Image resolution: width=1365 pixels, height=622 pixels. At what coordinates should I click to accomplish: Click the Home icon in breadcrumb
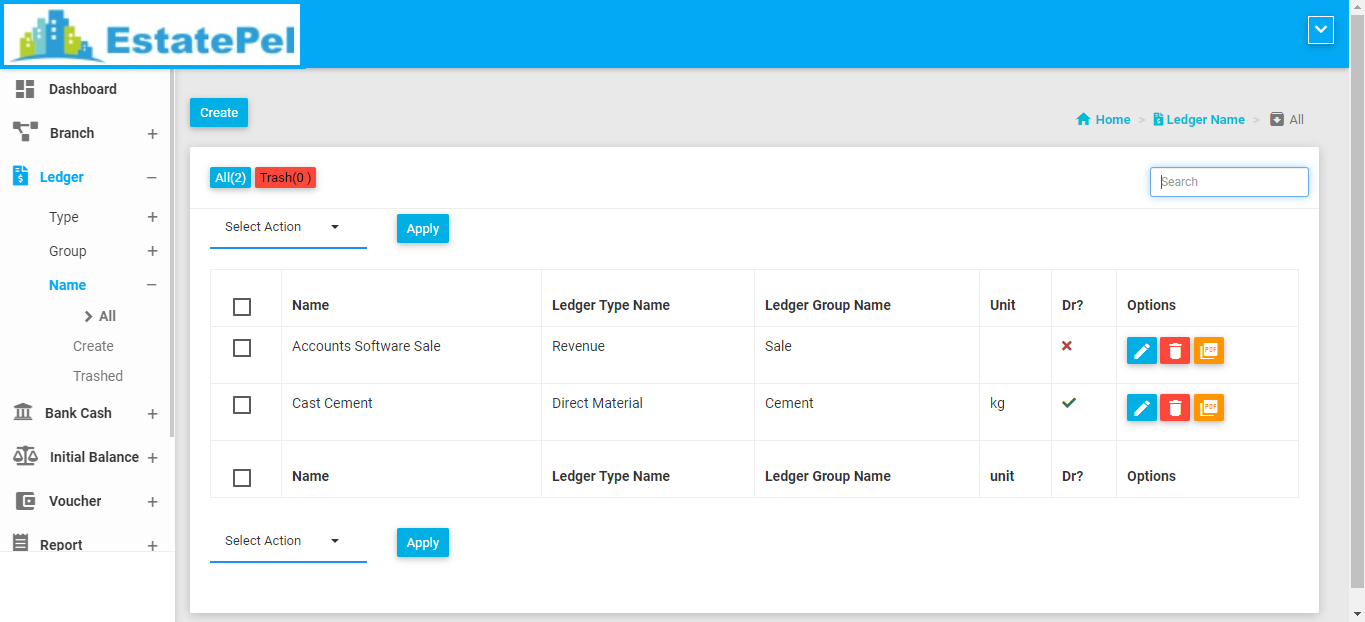click(x=1083, y=120)
